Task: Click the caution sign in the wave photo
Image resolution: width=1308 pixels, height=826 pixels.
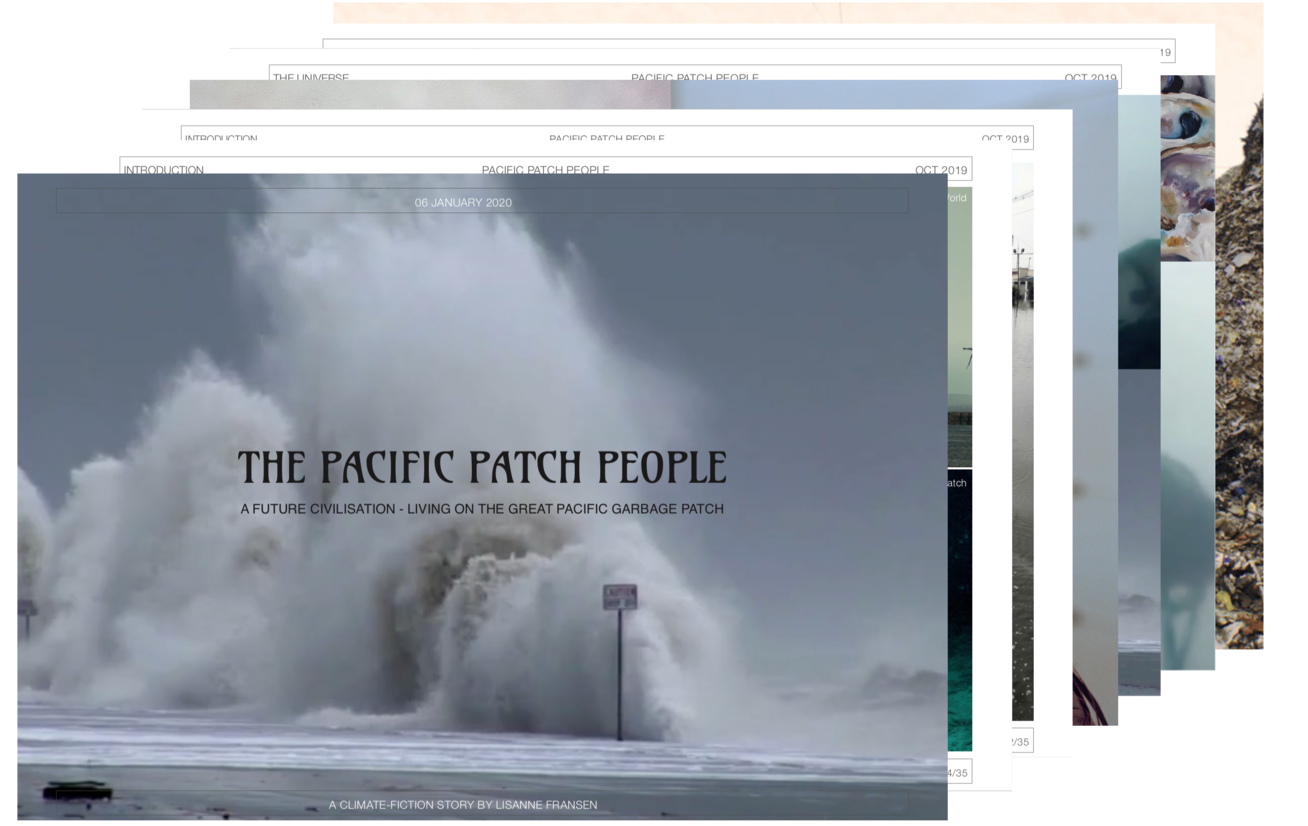Action: [619, 597]
